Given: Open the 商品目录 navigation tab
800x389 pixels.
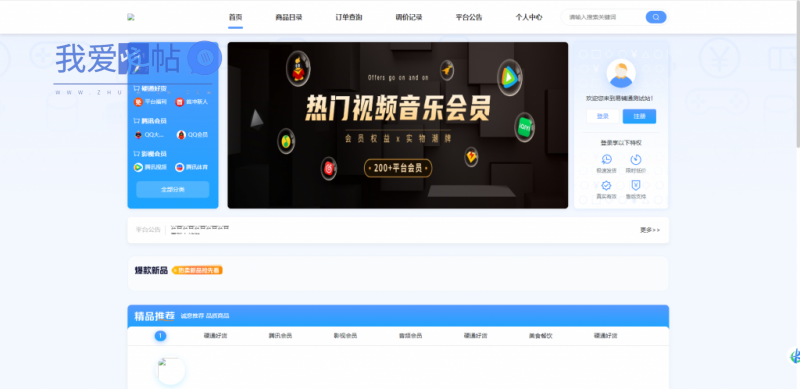Looking at the screenshot, I should [289, 17].
